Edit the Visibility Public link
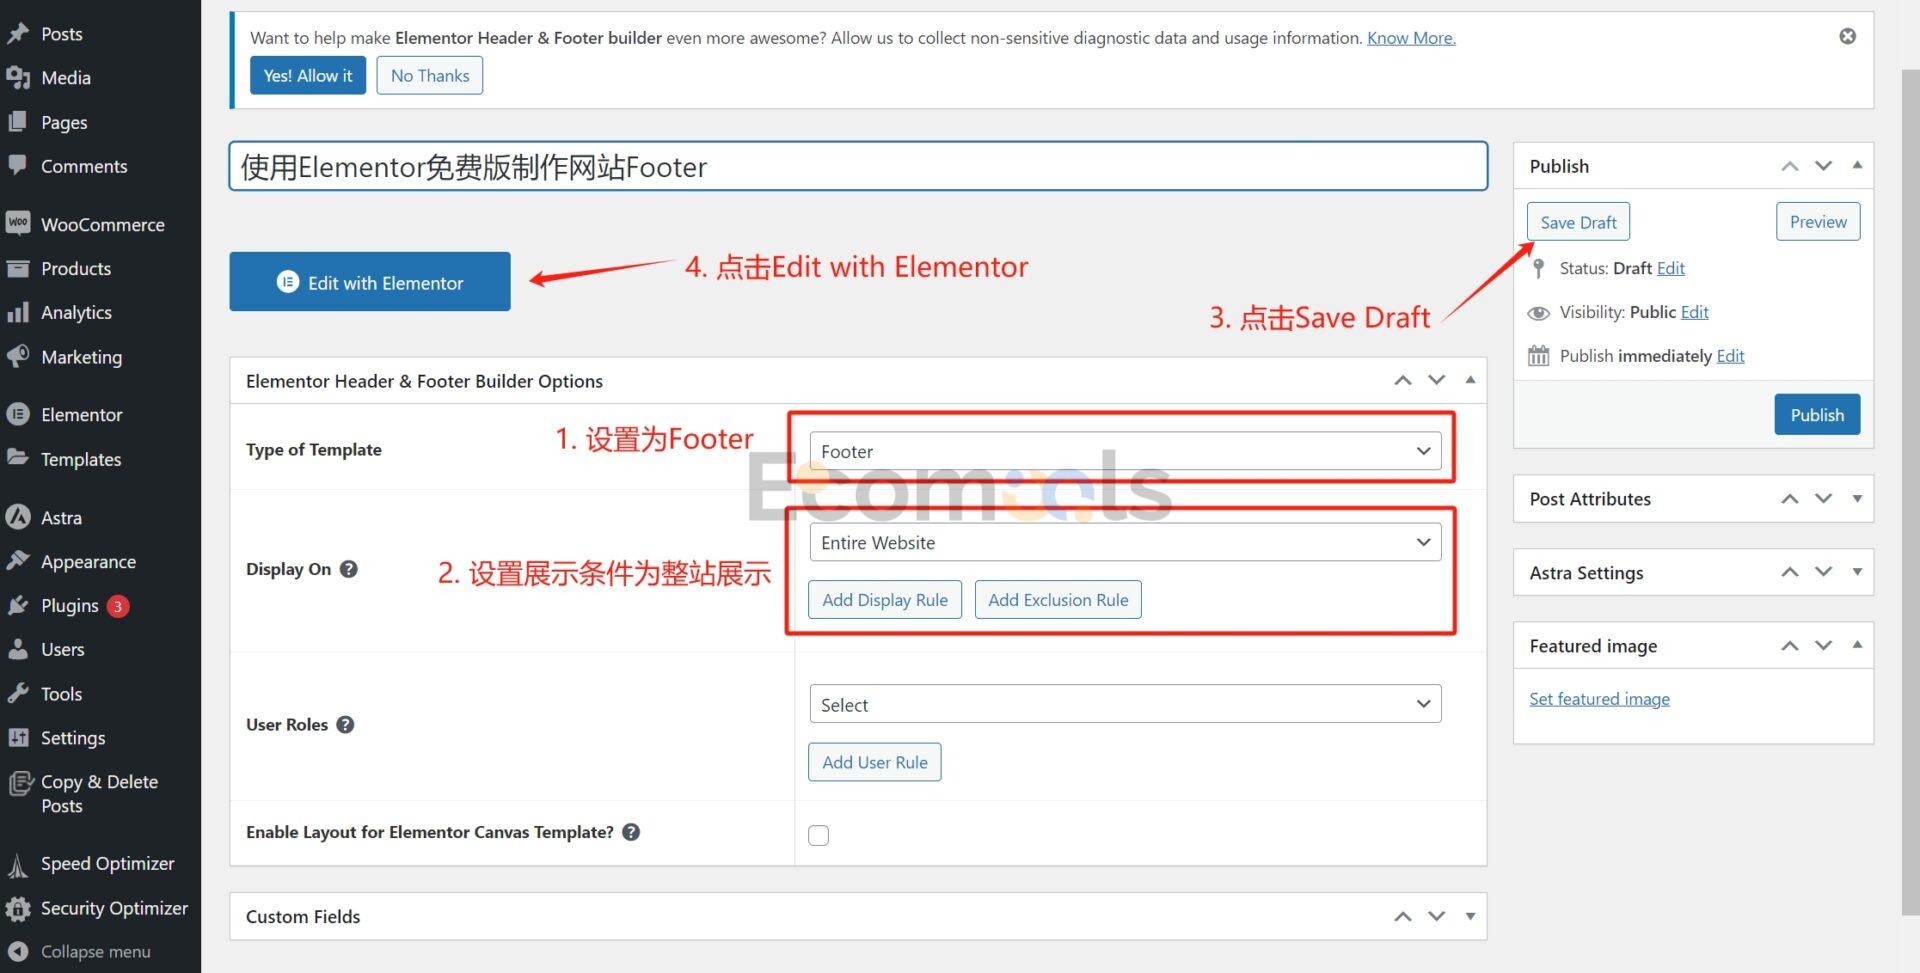The height and width of the screenshot is (973, 1920). (1695, 312)
